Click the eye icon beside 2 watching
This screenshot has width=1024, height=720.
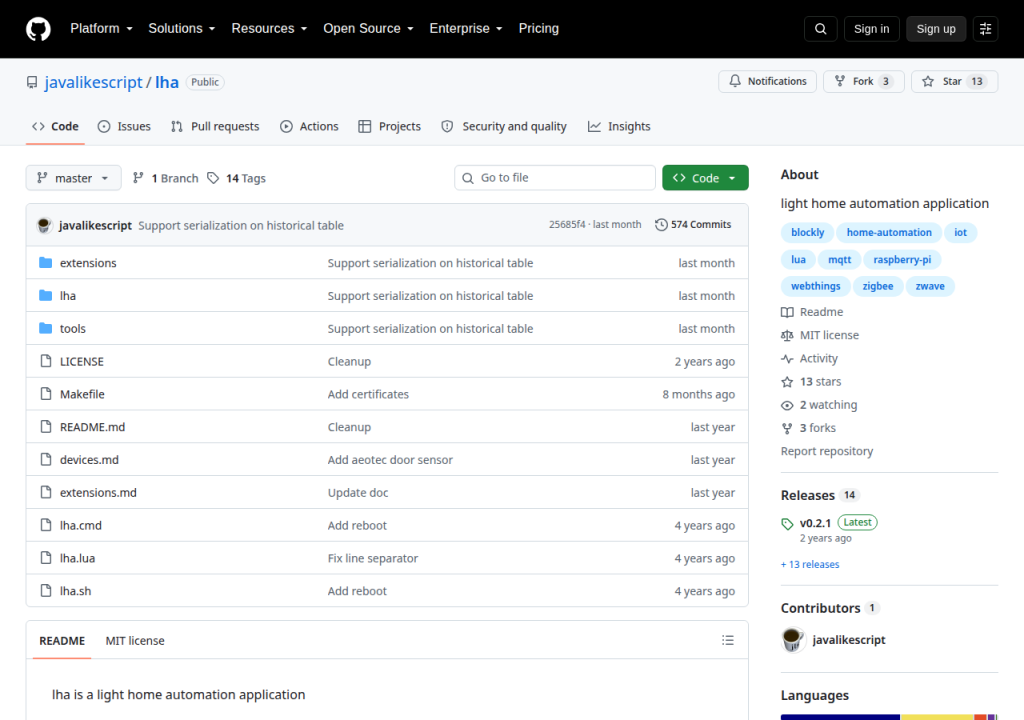[x=787, y=405]
